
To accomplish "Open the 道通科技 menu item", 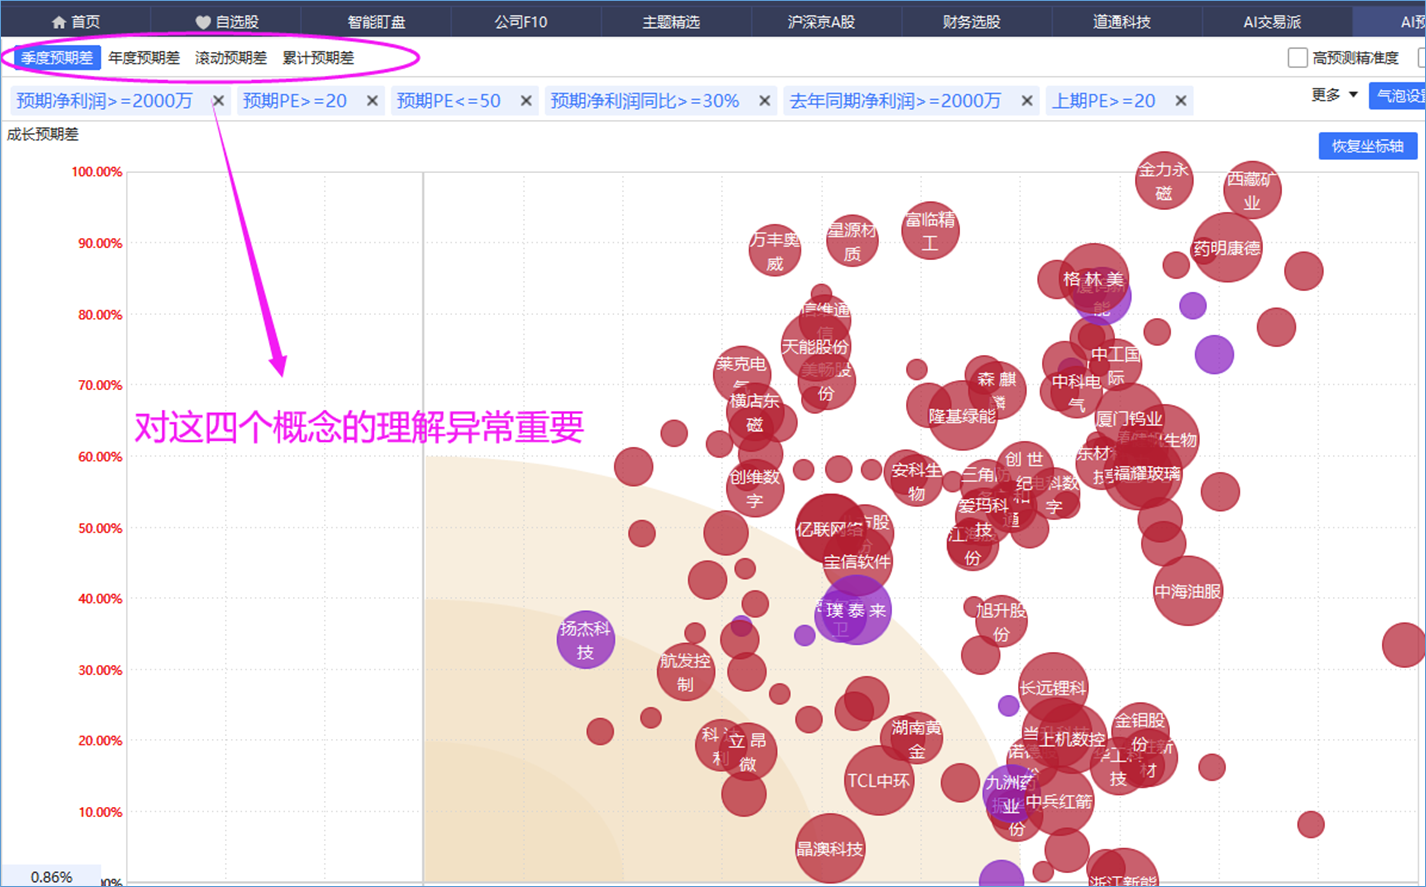I will tap(1122, 22).
